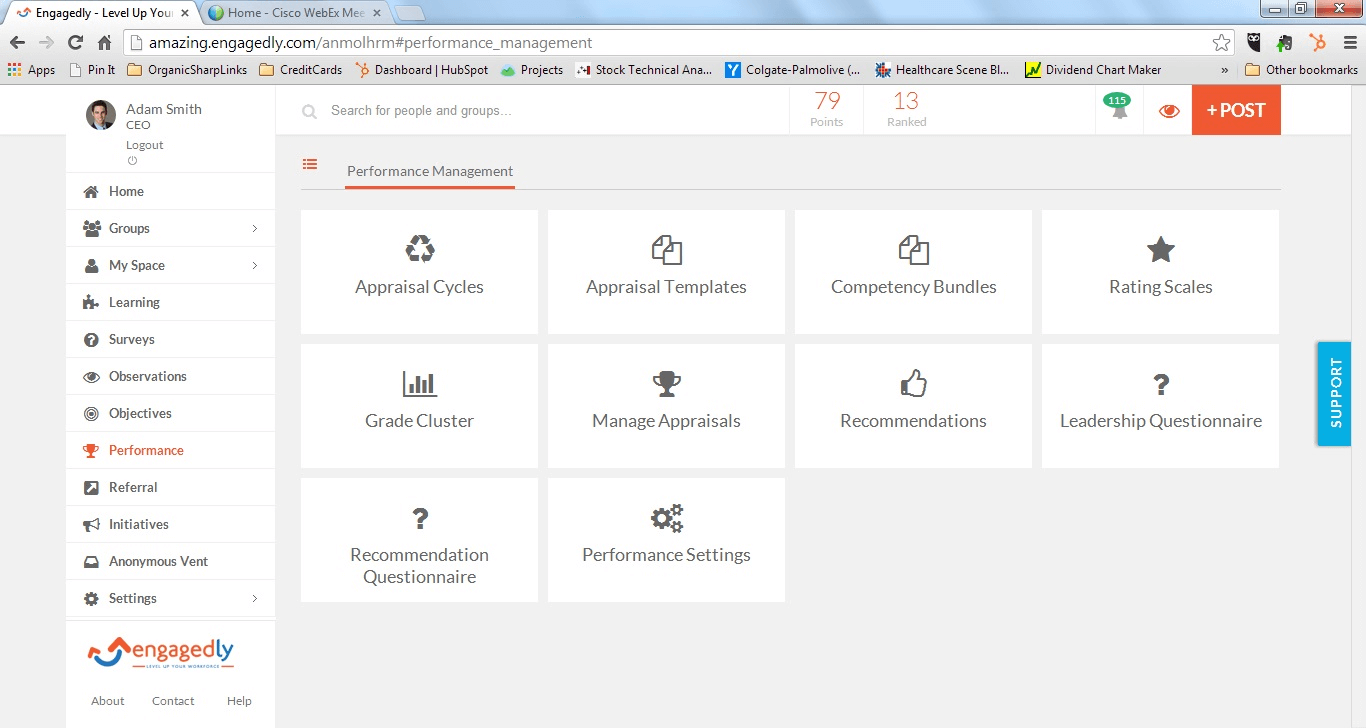1366x728 pixels.
Task: Open Recommendations thumbs-up tile
Action: coord(913,405)
